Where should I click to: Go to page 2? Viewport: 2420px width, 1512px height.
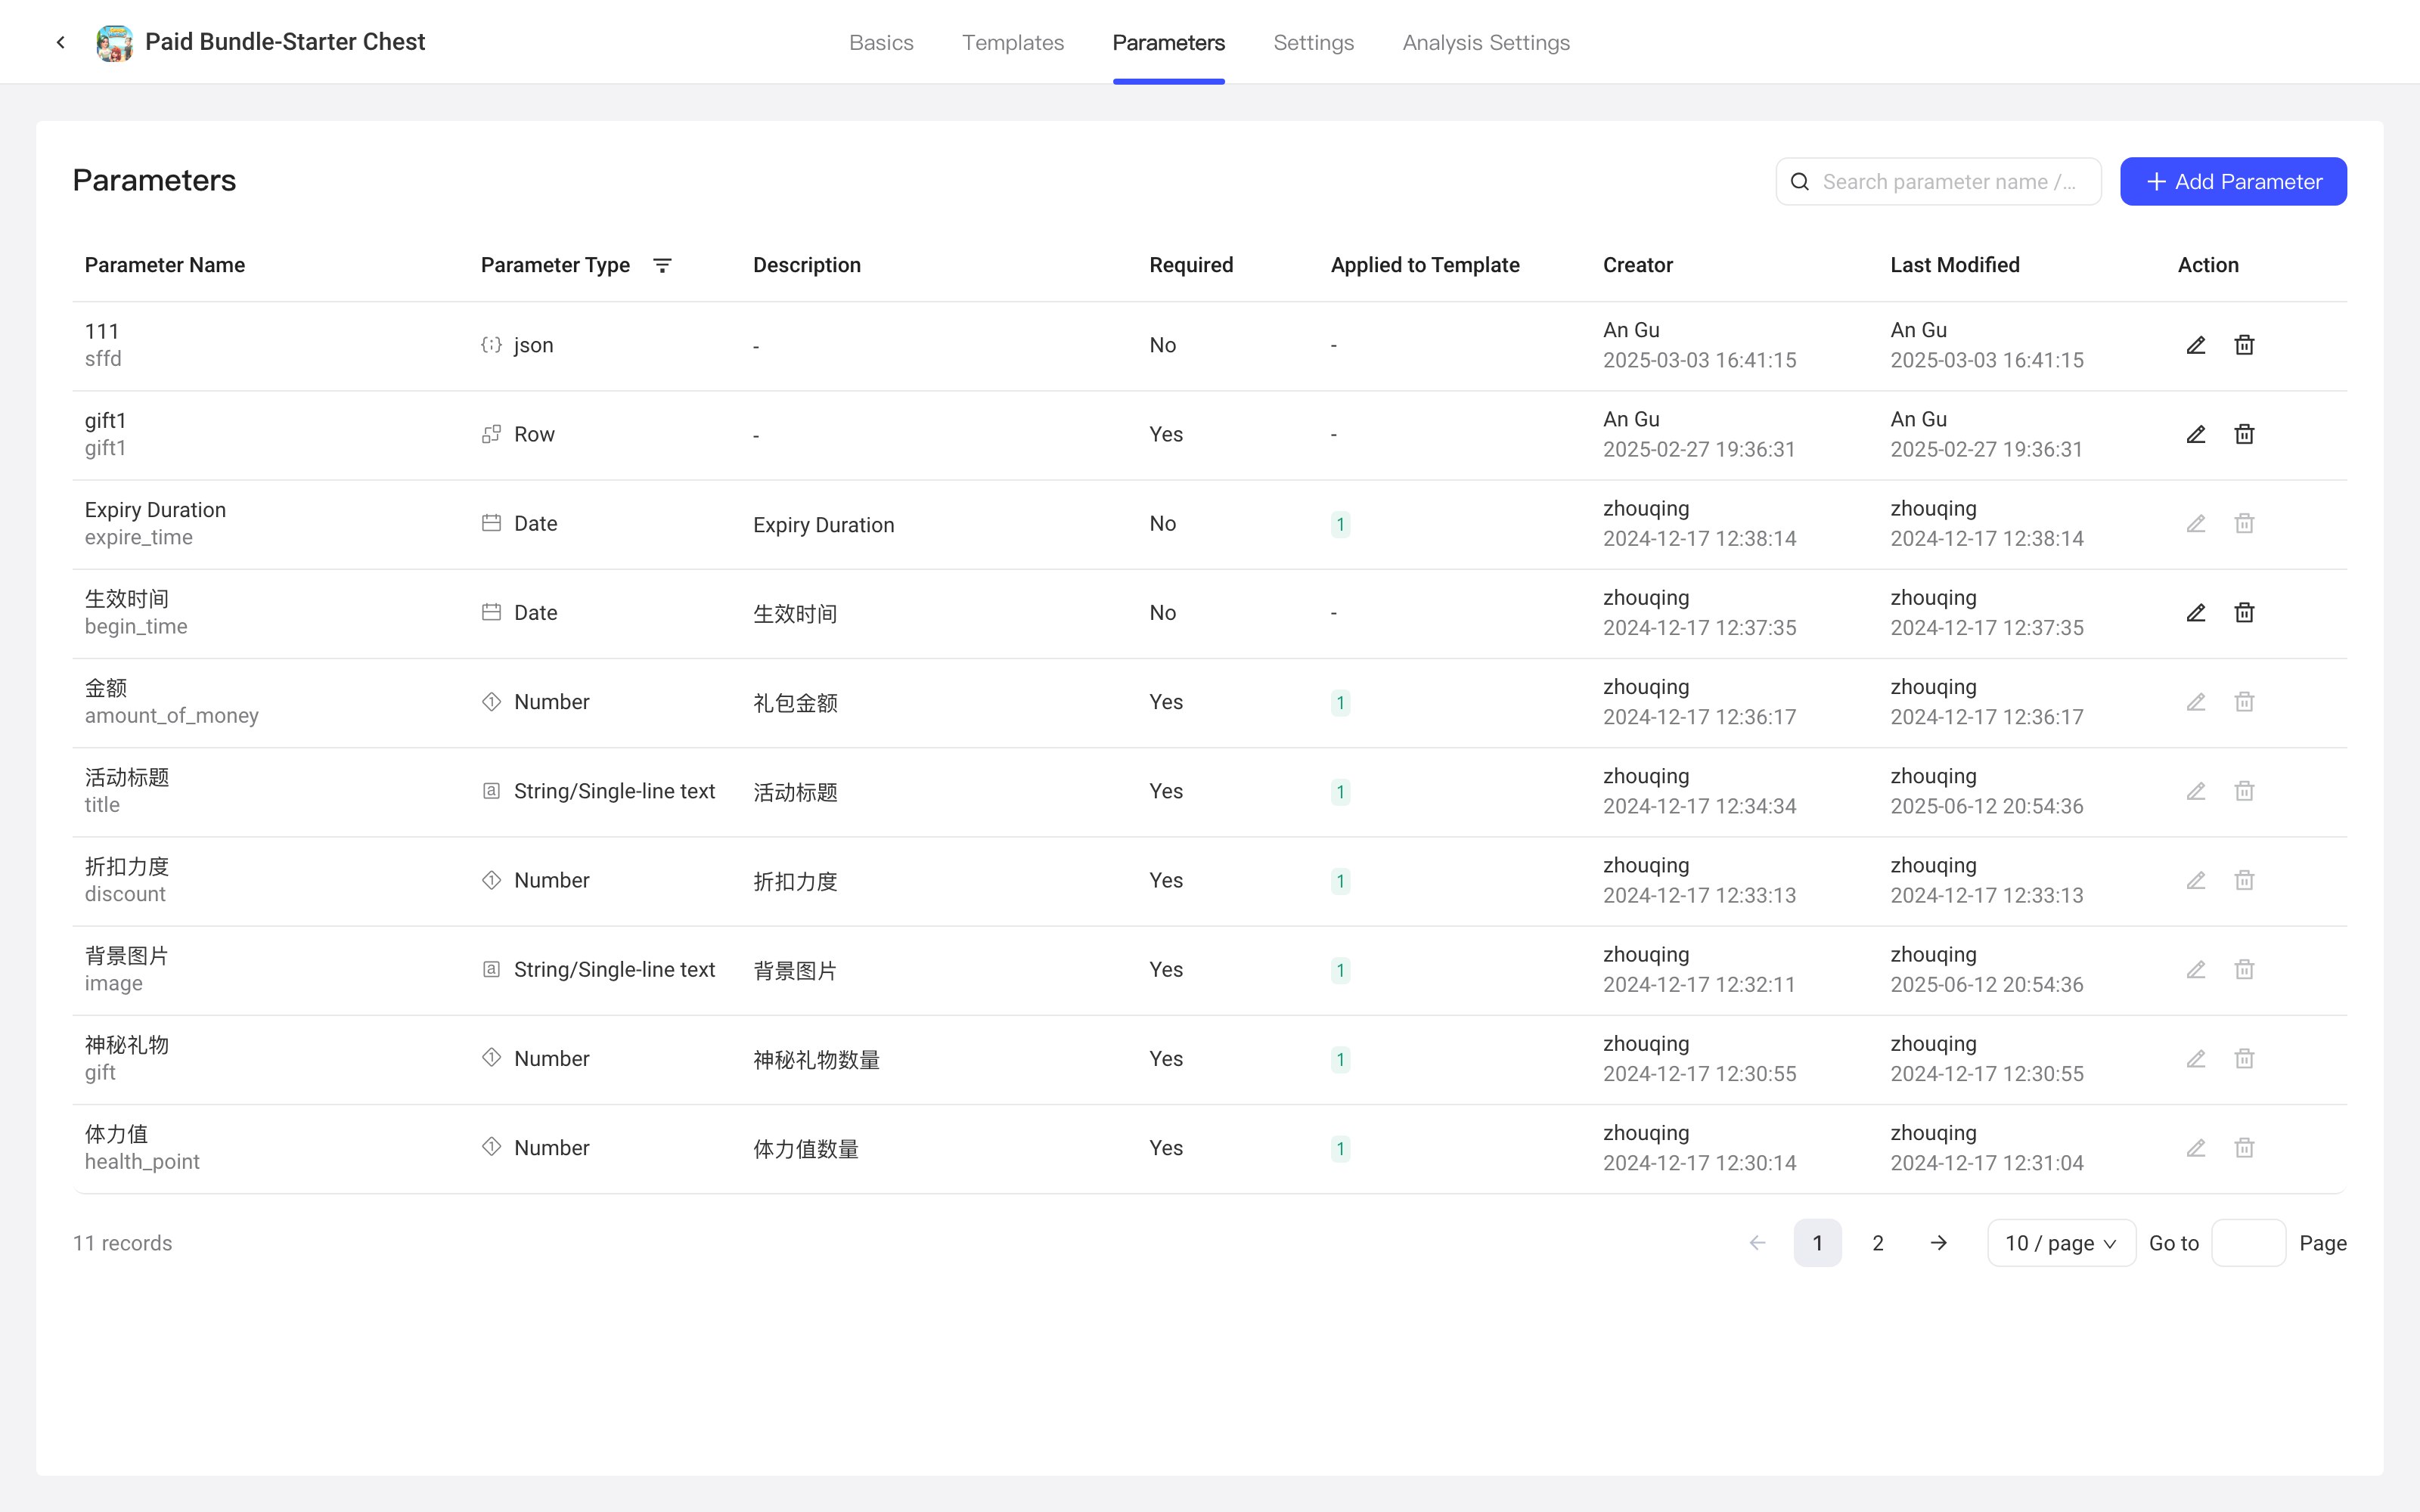1878,1243
